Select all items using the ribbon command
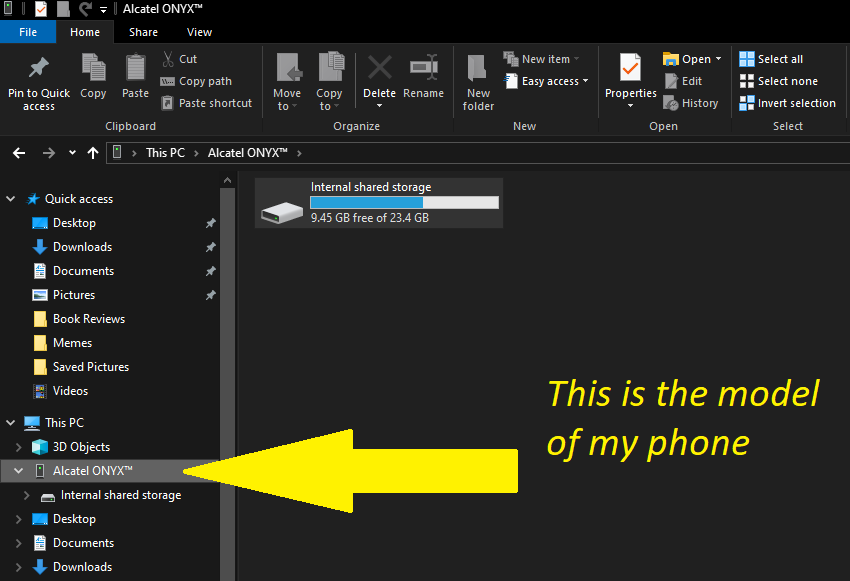The image size is (850, 581). pyautogui.click(x=775, y=58)
